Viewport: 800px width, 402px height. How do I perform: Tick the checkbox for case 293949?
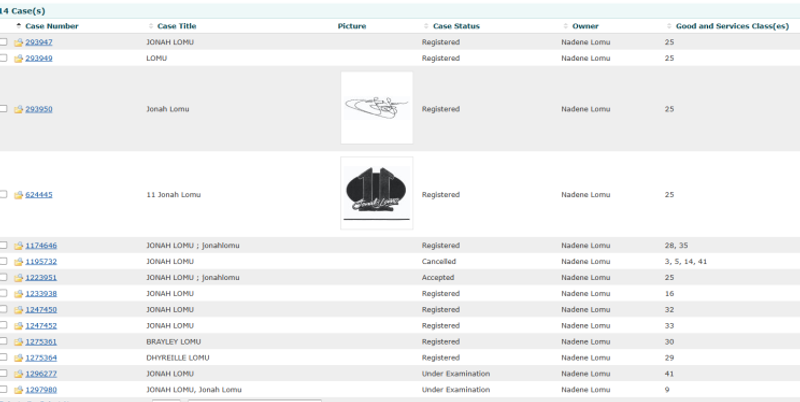click(4, 58)
